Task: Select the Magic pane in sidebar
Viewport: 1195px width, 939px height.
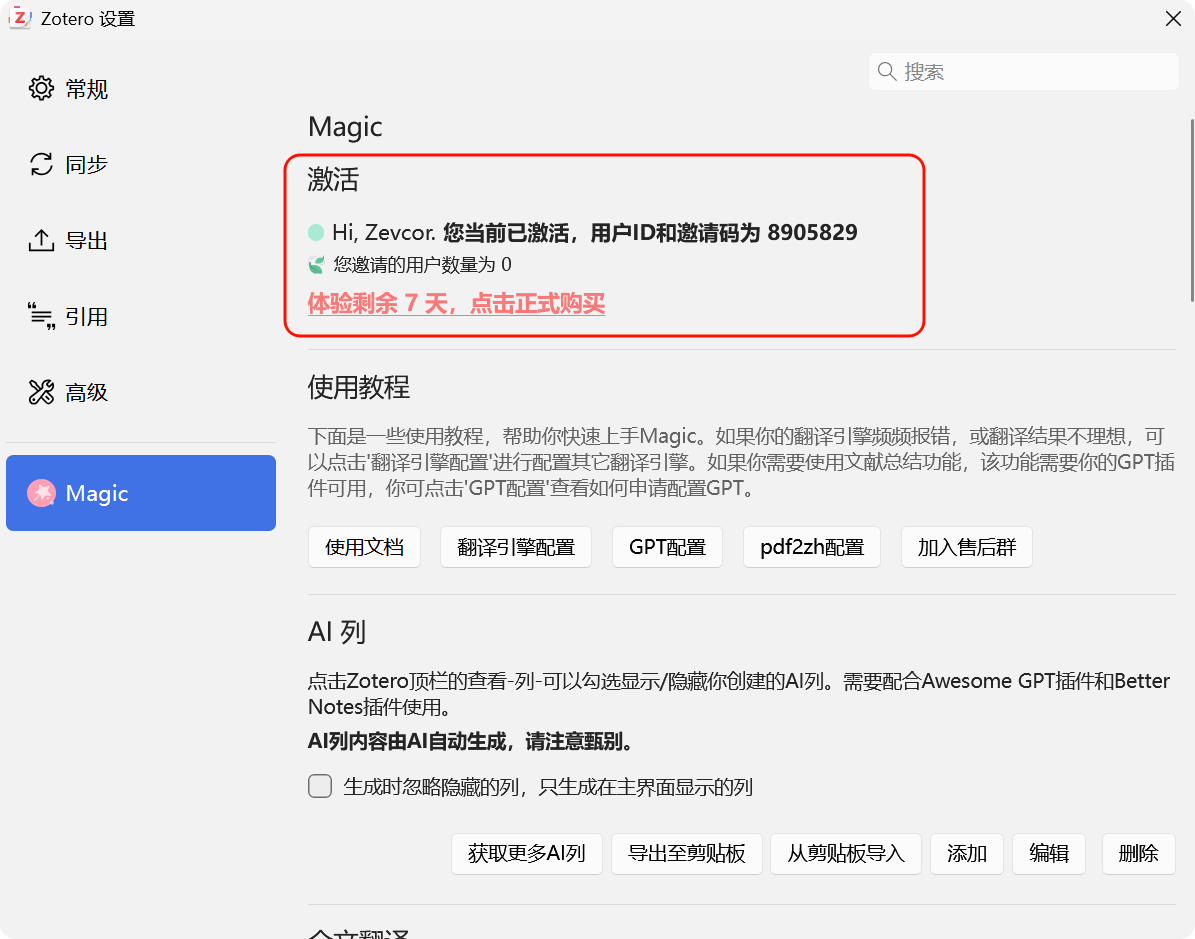Action: click(141, 493)
